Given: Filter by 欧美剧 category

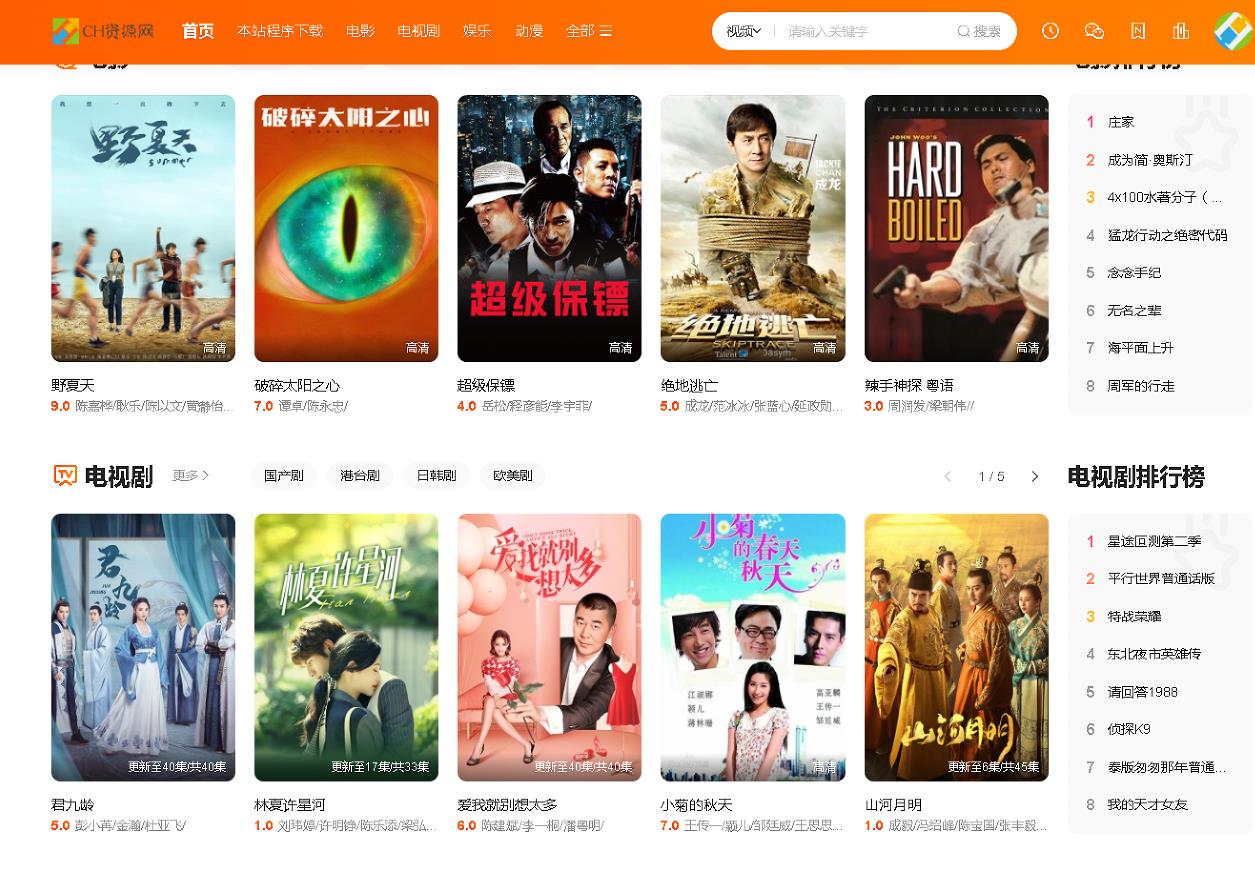Looking at the screenshot, I should (x=513, y=475).
